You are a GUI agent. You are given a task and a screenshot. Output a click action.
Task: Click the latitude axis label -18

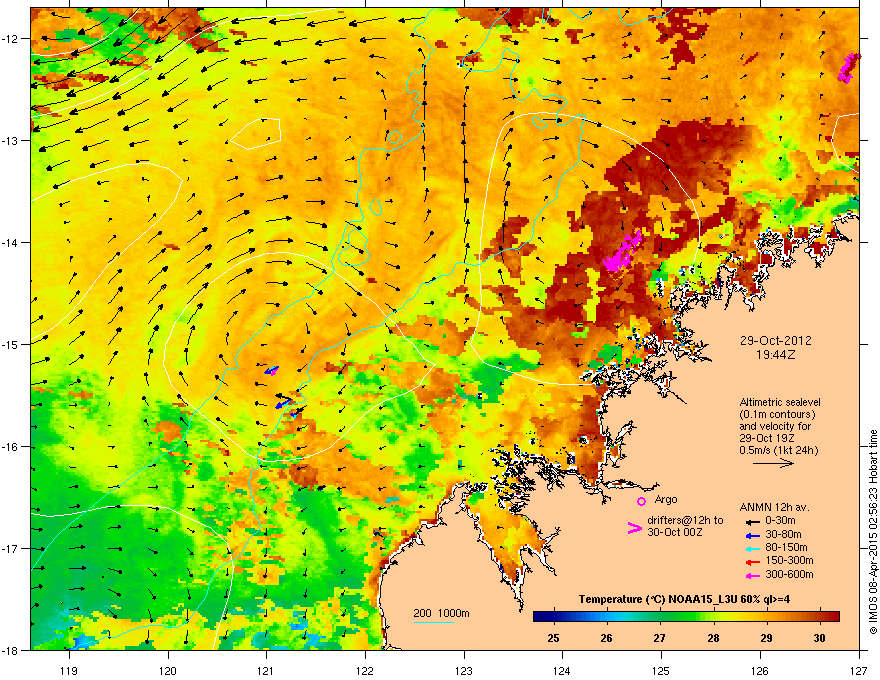11,650
